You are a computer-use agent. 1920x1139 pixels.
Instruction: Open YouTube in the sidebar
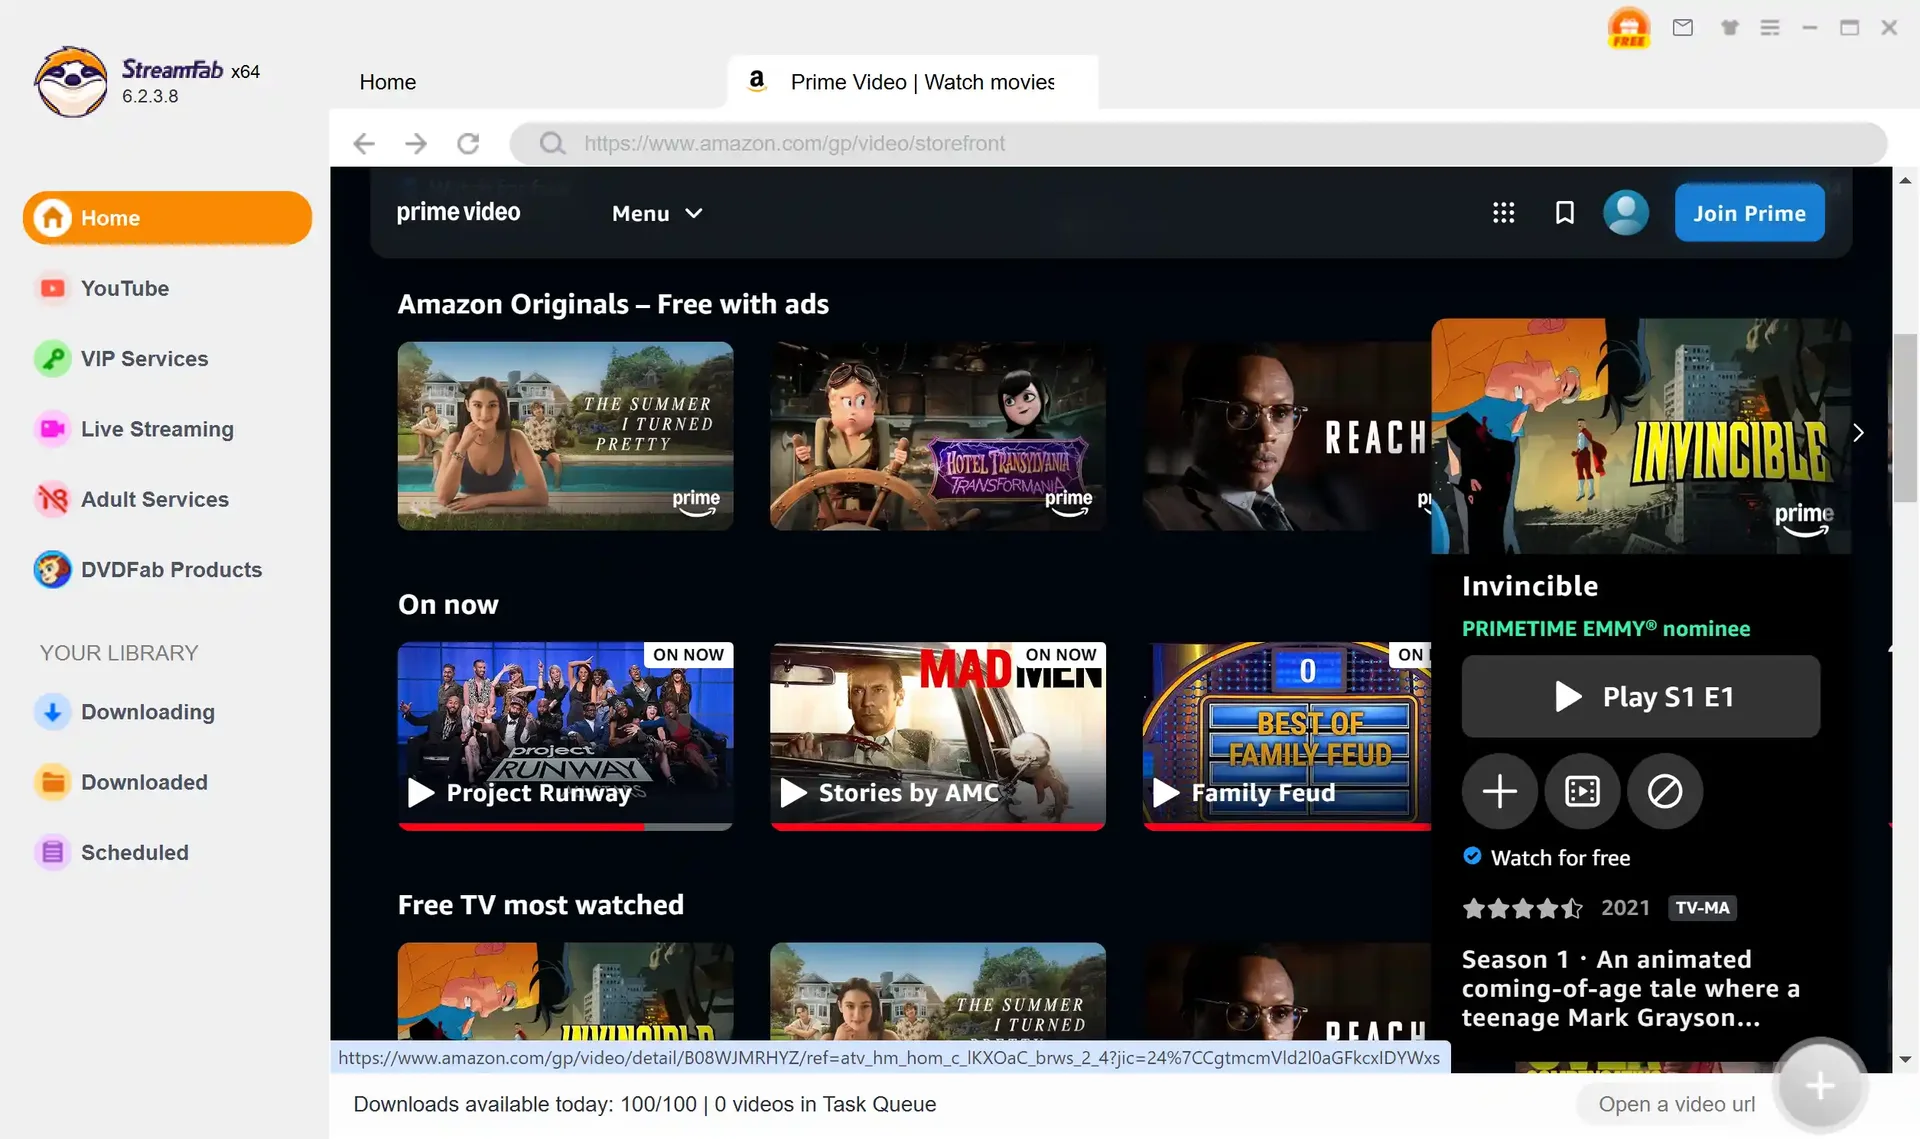pos(125,289)
